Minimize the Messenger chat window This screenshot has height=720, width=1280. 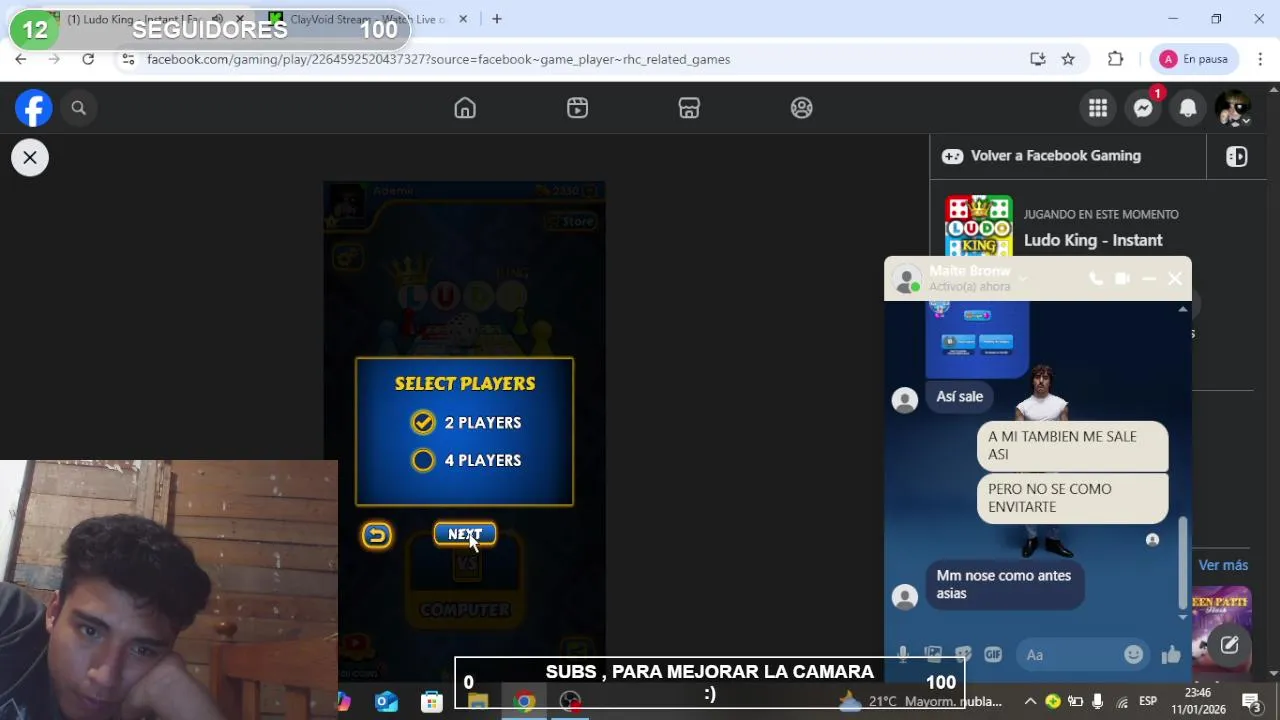point(1149,279)
